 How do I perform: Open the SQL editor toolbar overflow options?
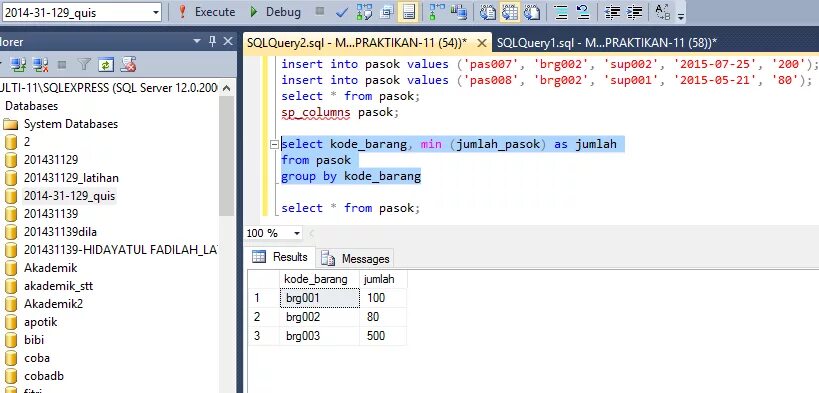(681, 16)
